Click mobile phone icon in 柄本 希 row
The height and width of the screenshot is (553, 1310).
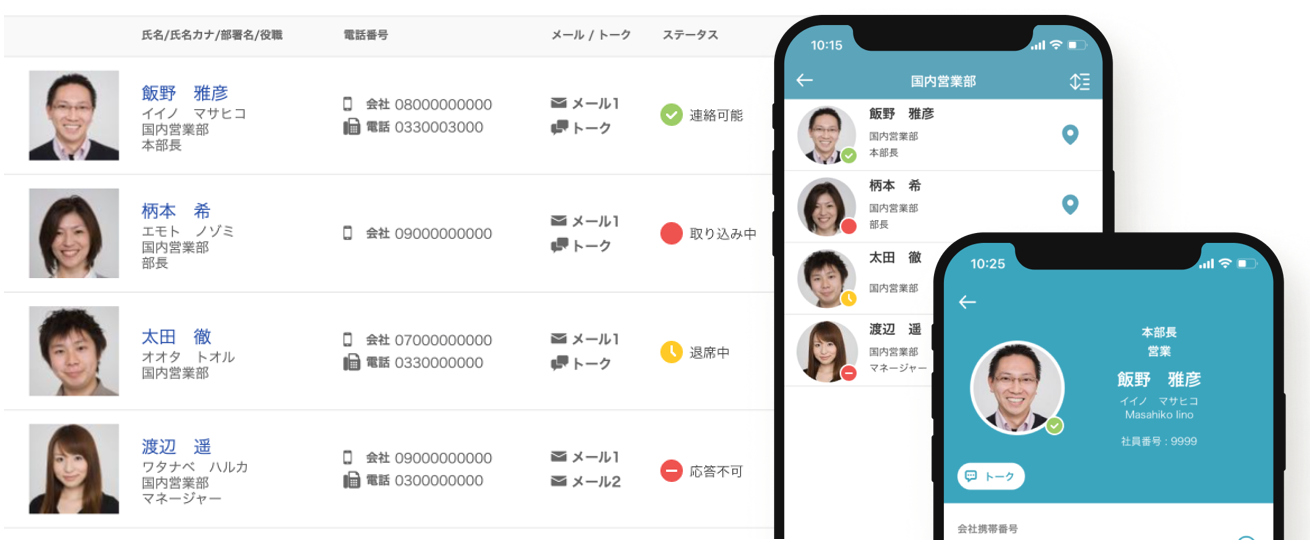coord(348,233)
